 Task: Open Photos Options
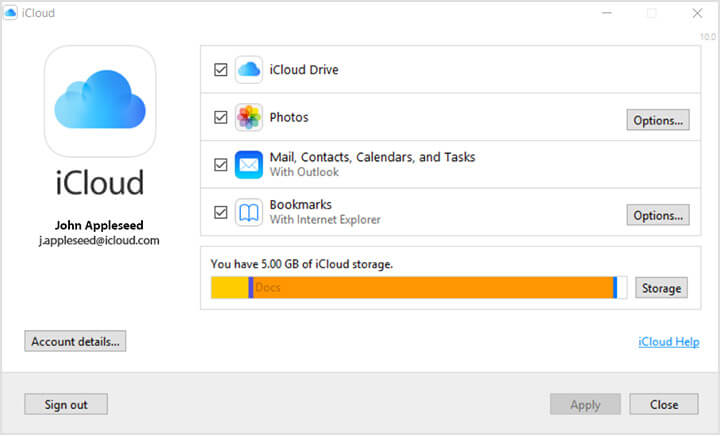[657, 120]
